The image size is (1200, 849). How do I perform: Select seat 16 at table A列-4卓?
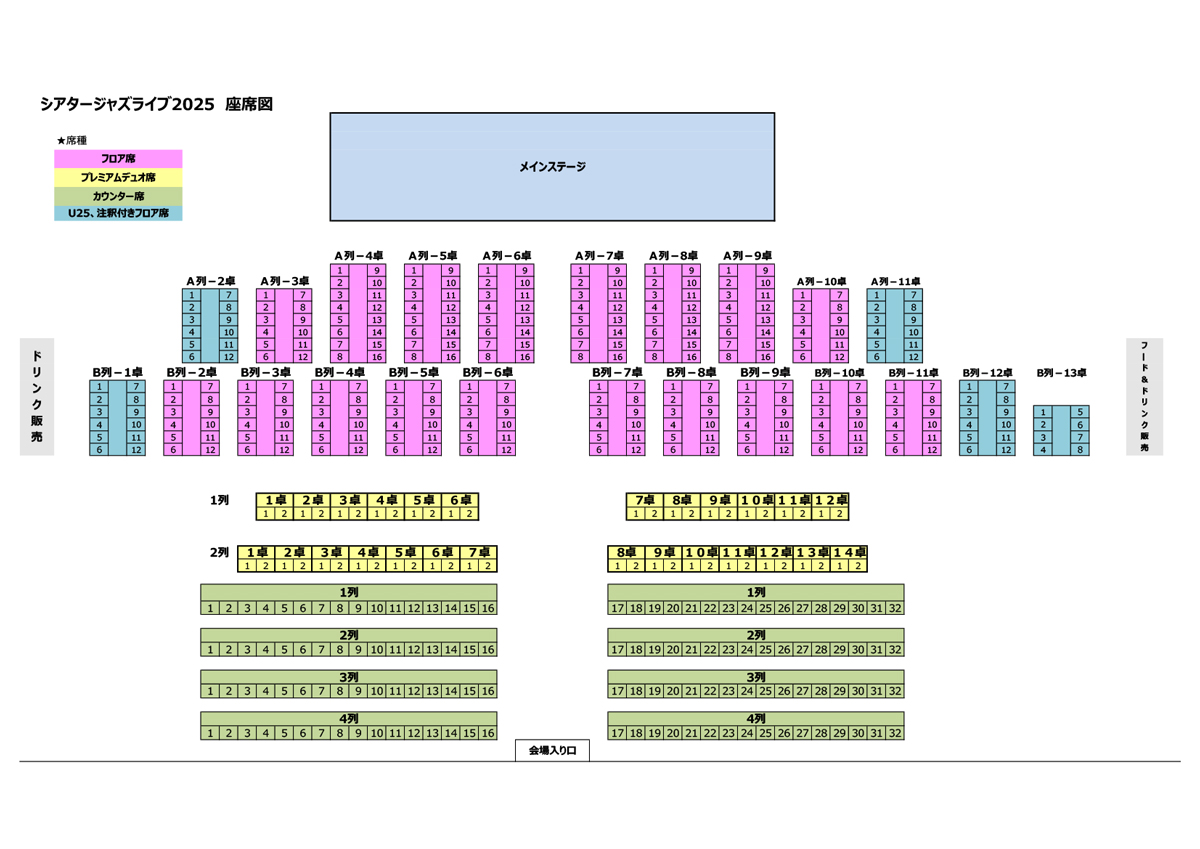[x=377, y=357]
